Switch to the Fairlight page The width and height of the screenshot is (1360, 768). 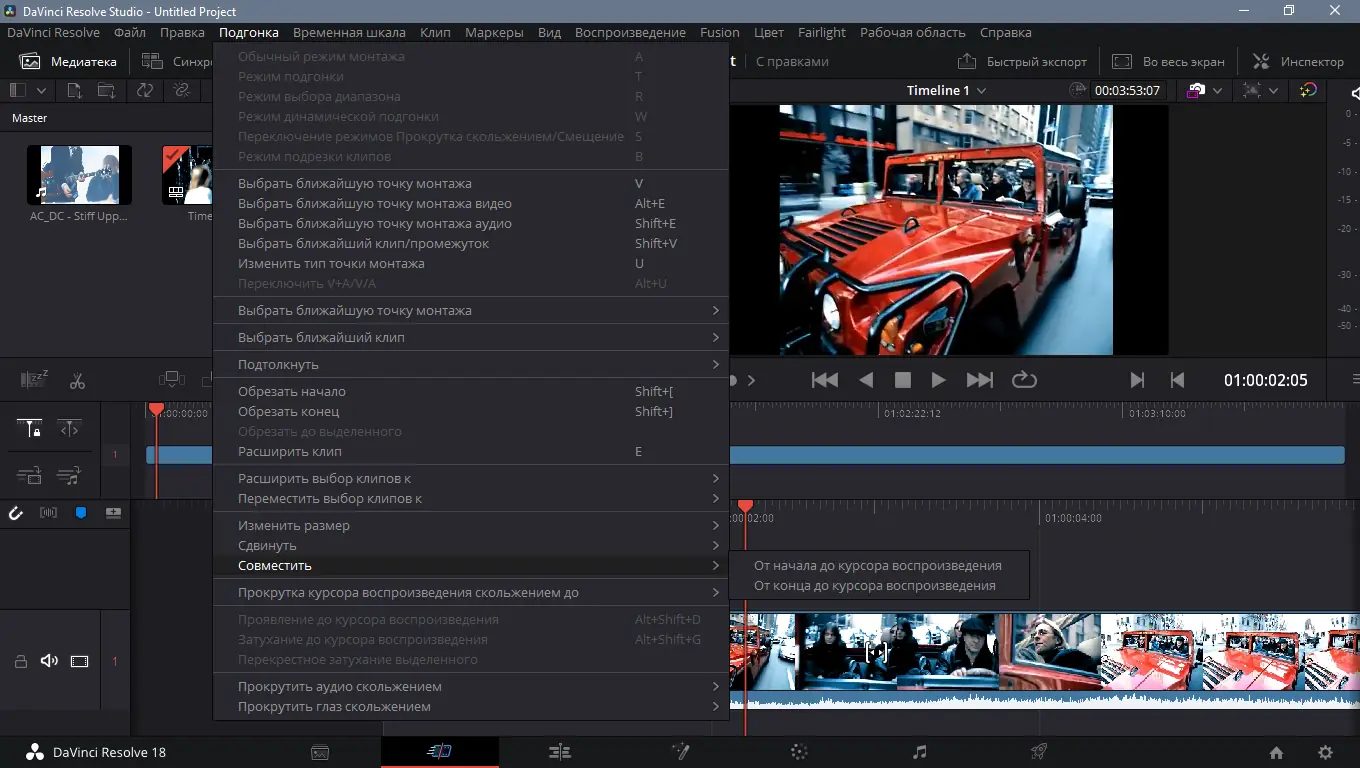[x=919, y=751]
